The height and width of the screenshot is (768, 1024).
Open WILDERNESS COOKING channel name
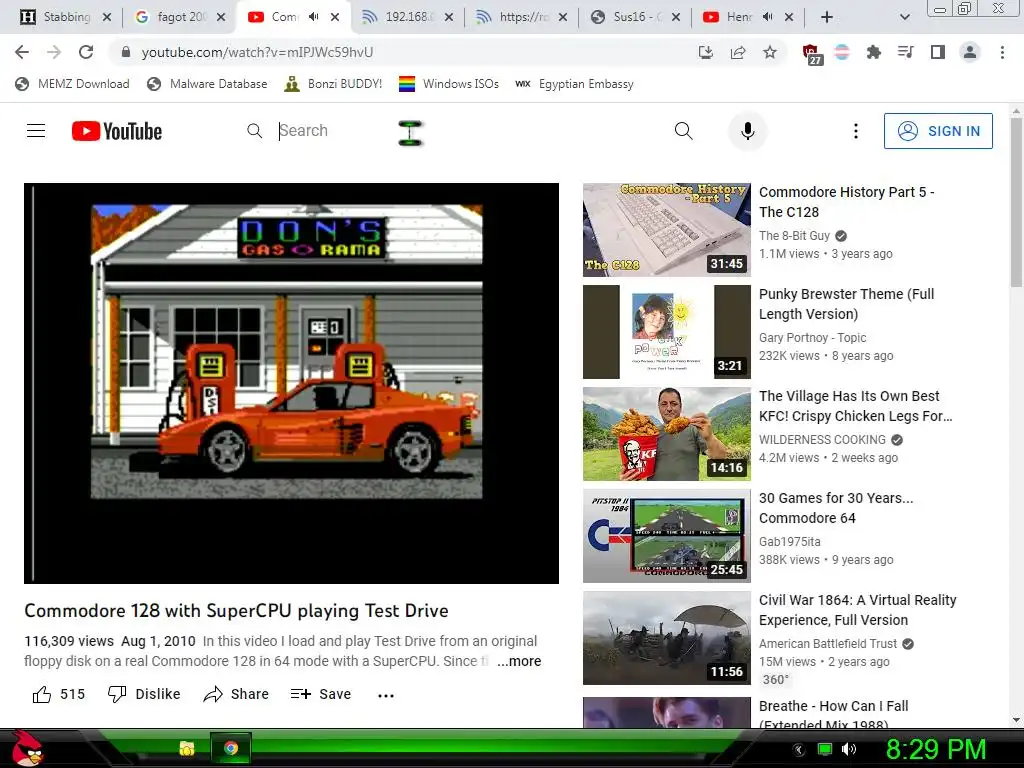(x=822, y=440)
